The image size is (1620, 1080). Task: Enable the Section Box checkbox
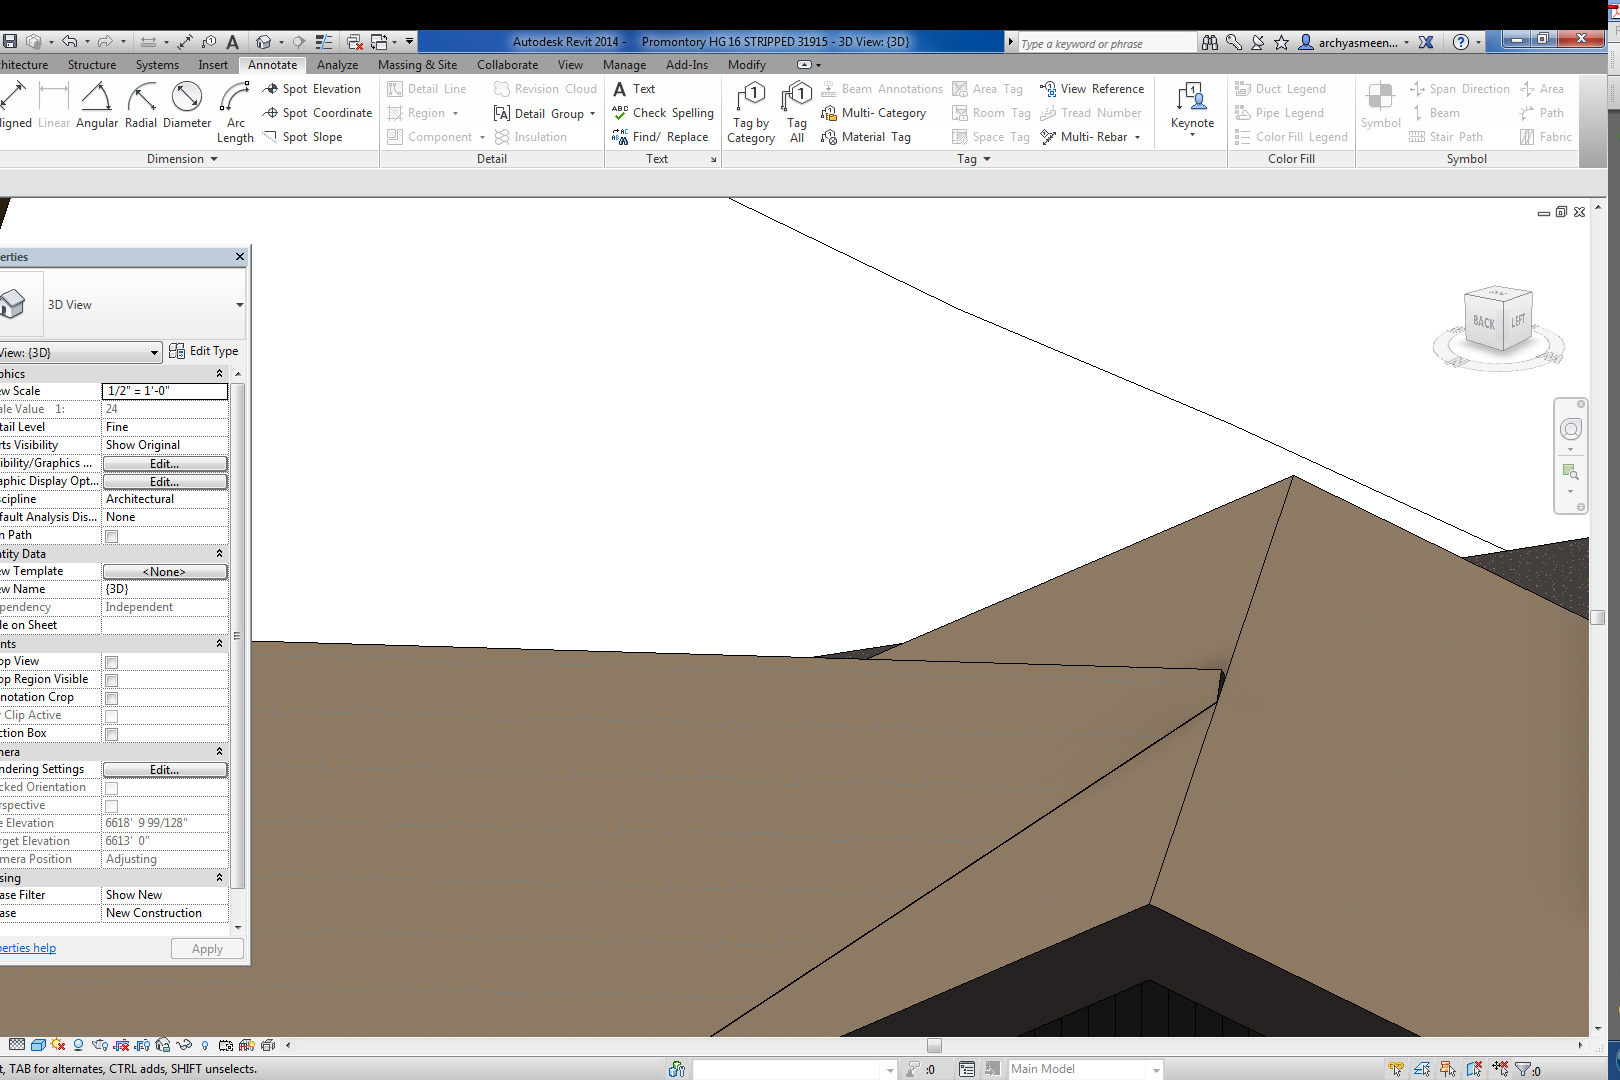pyautogui.click(x=112, y=734)
